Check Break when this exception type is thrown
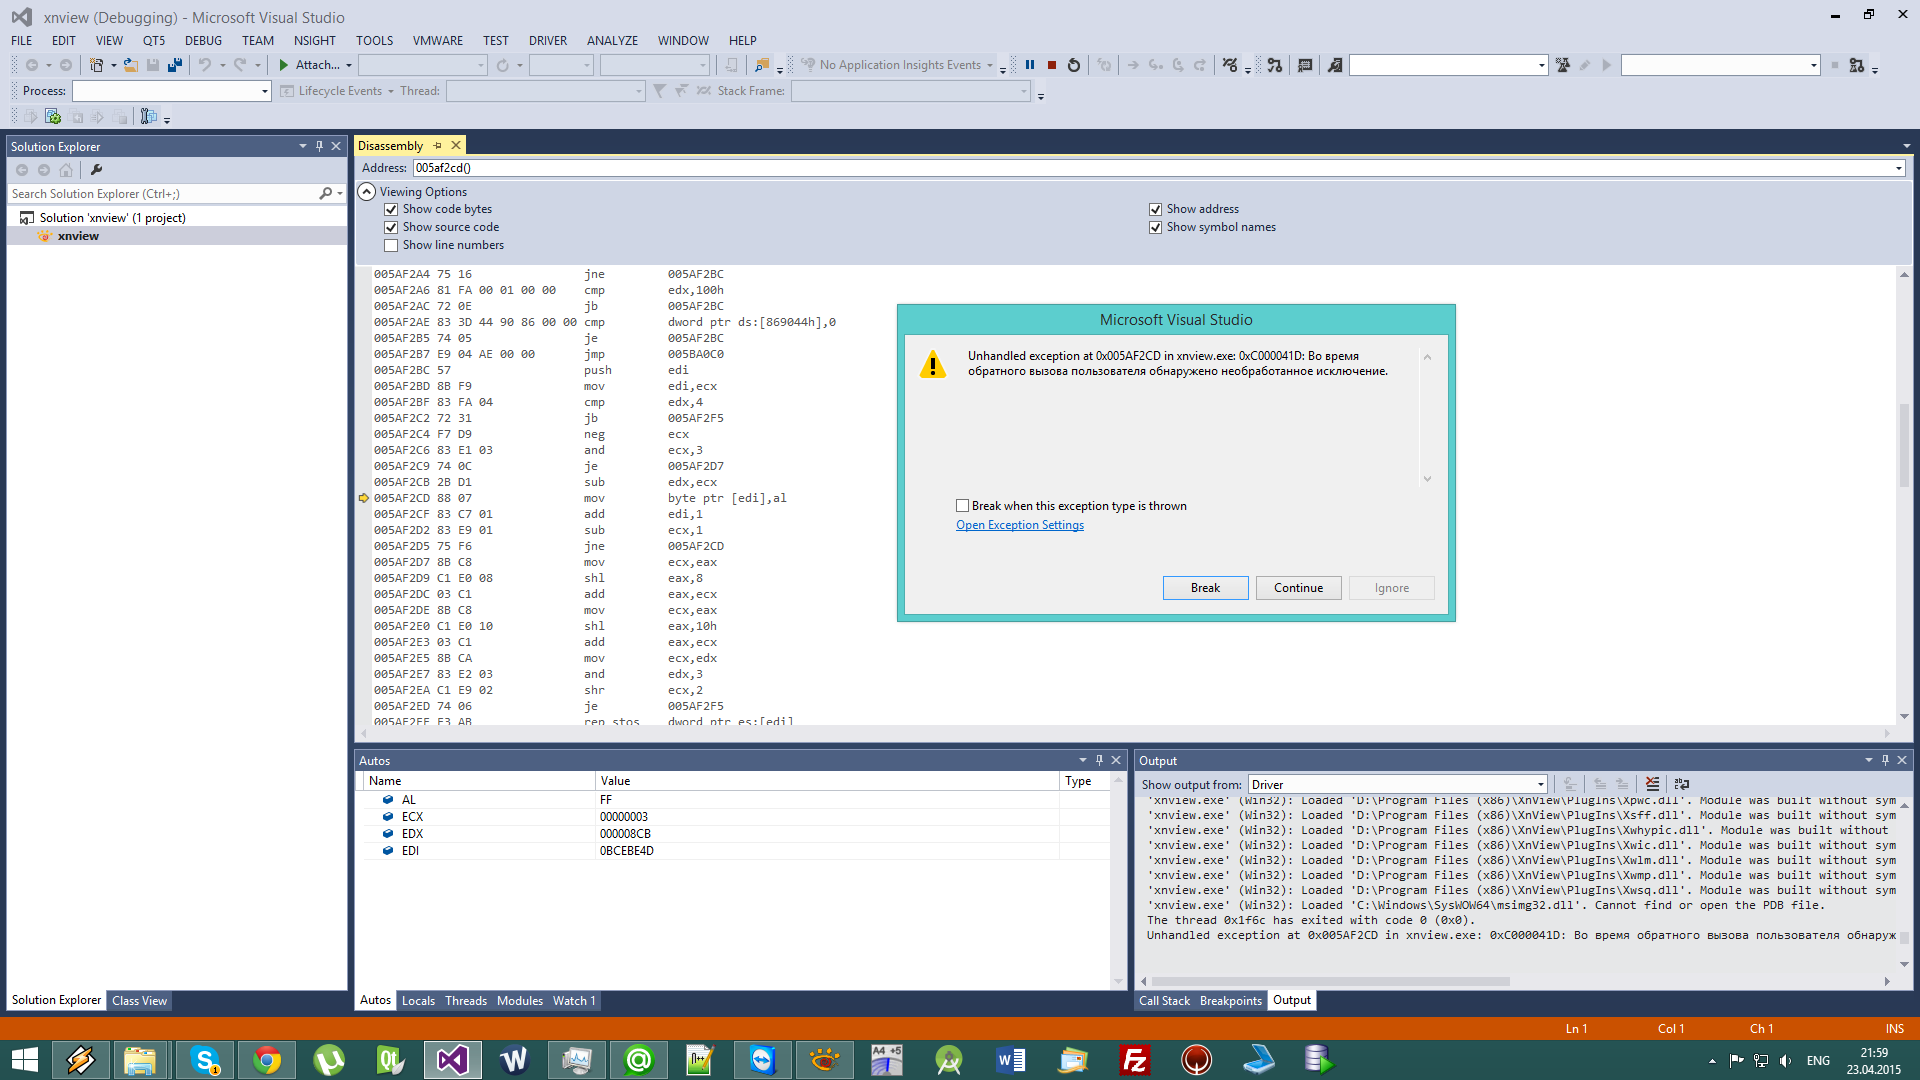1920x1080 pixels. 962,506
